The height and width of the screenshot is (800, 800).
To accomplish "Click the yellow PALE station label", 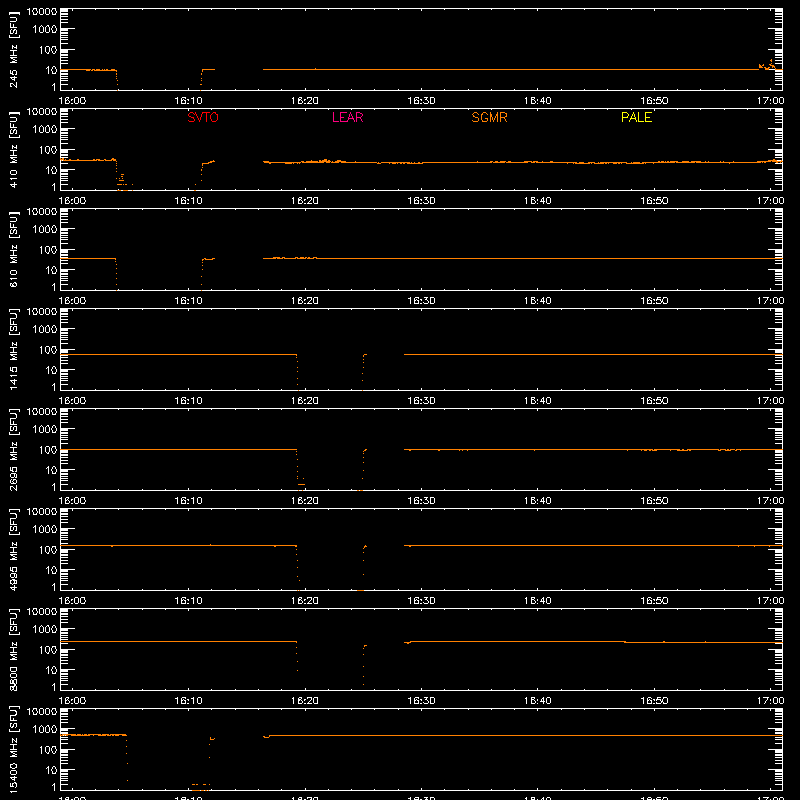I will [x=636, y=117].
